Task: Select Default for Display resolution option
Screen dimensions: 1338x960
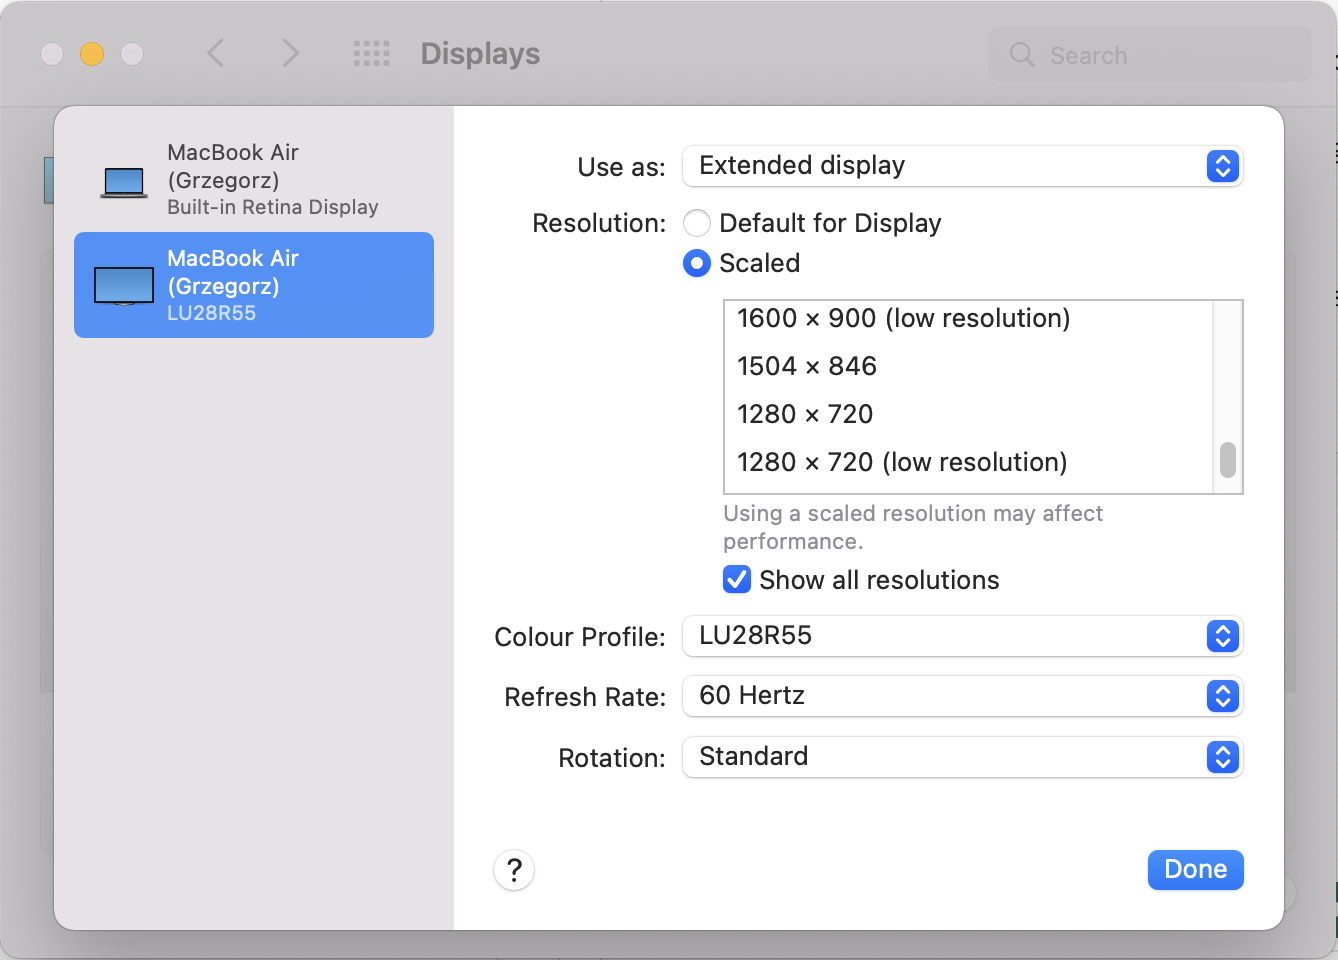Action: [x=697, y=223]
